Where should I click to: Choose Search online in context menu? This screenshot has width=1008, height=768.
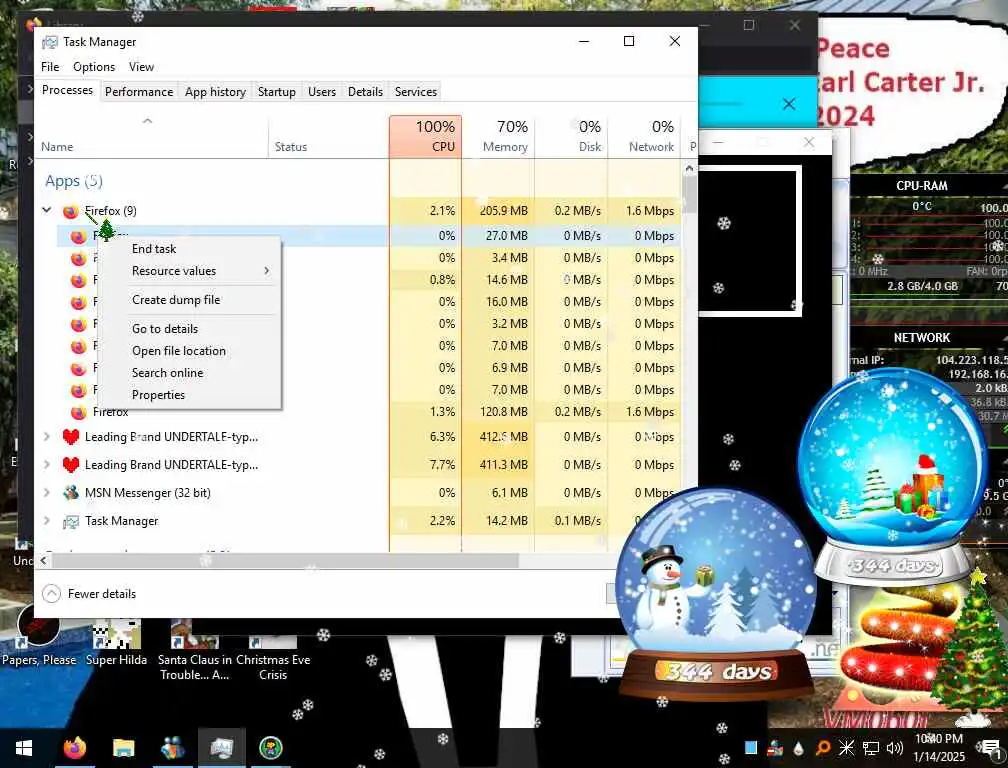pyautogui.click(x=167, y=373)
